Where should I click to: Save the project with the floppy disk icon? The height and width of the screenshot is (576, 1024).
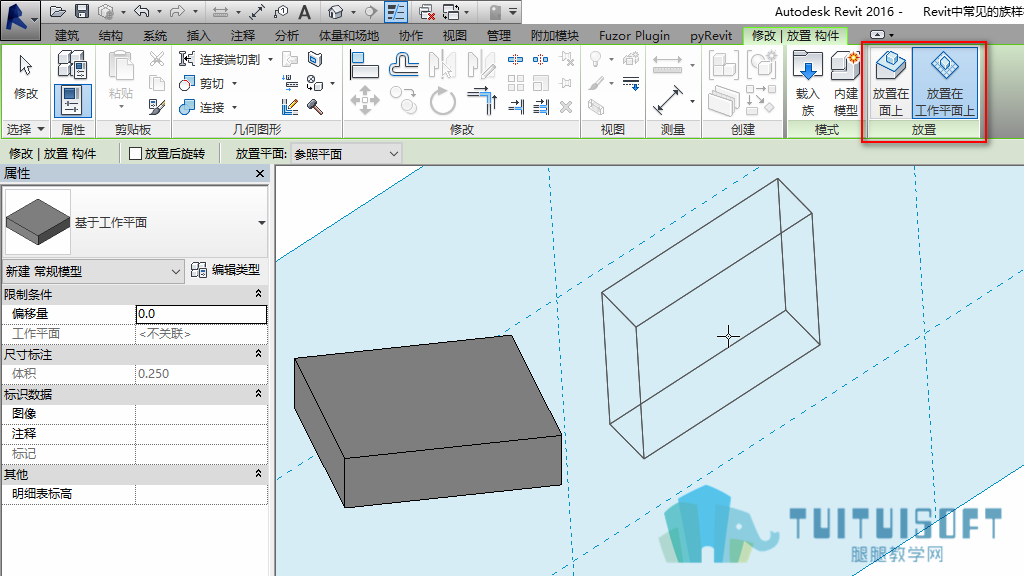point(82,12)
